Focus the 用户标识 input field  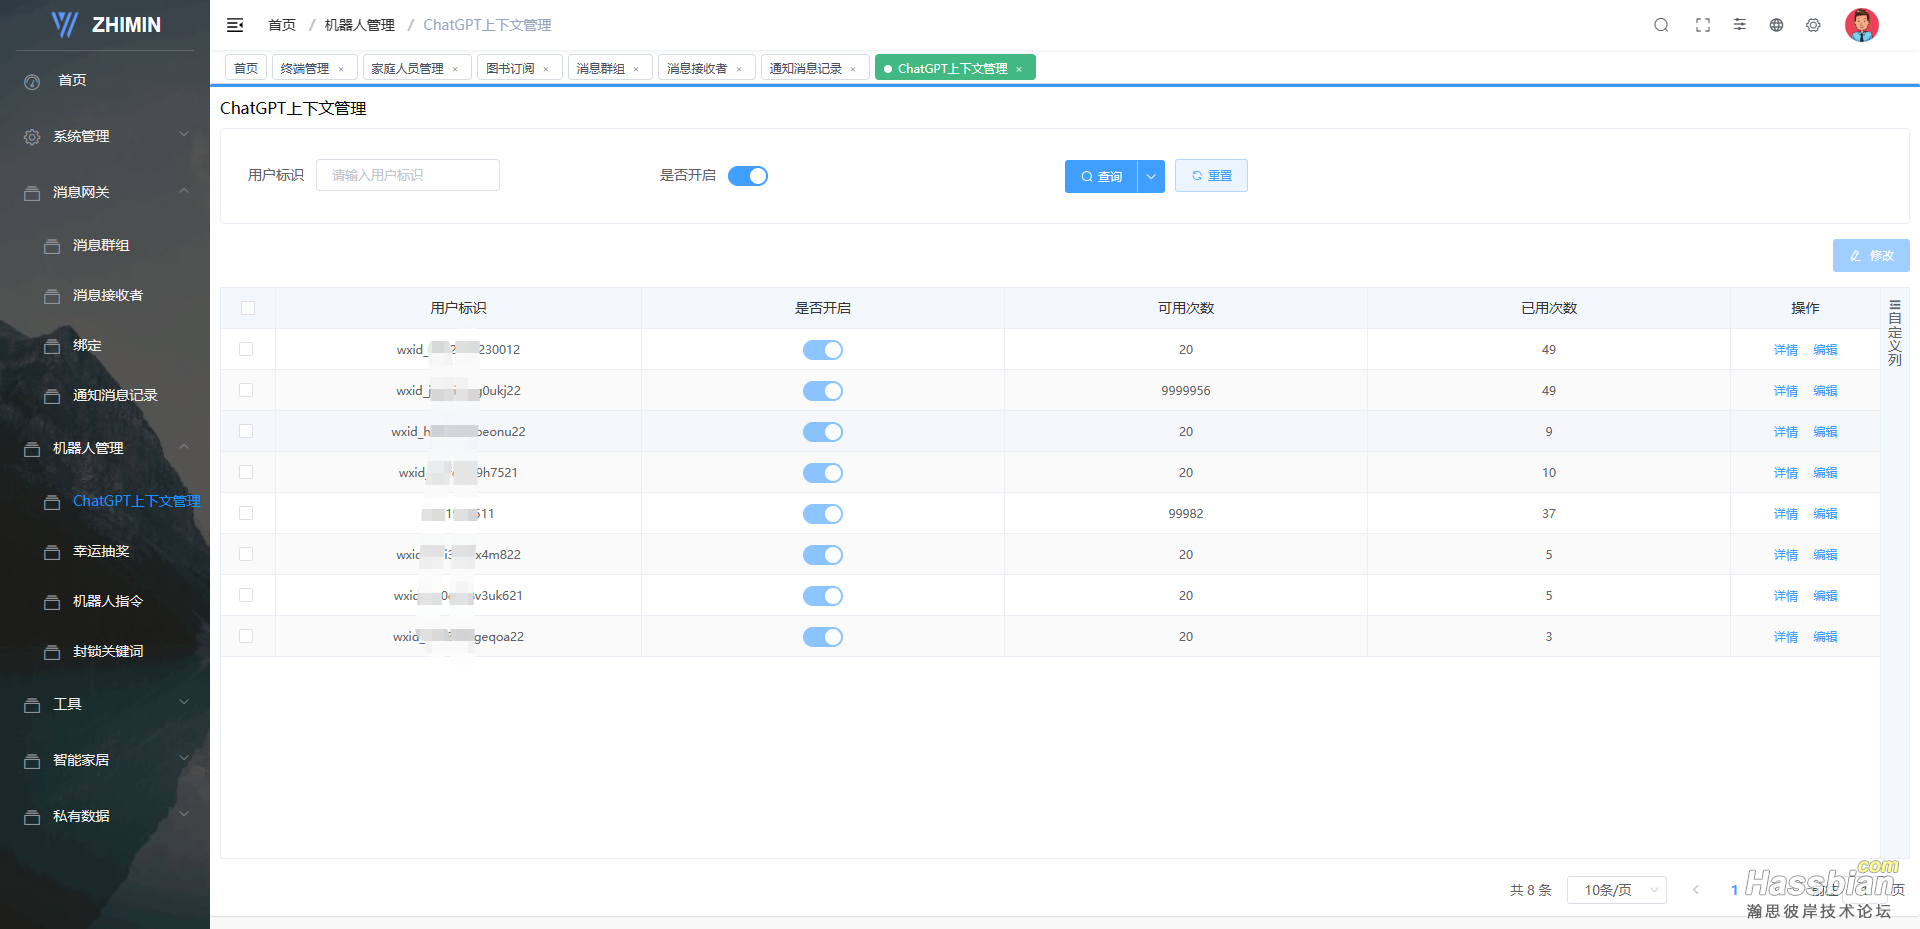click(408, 175)
